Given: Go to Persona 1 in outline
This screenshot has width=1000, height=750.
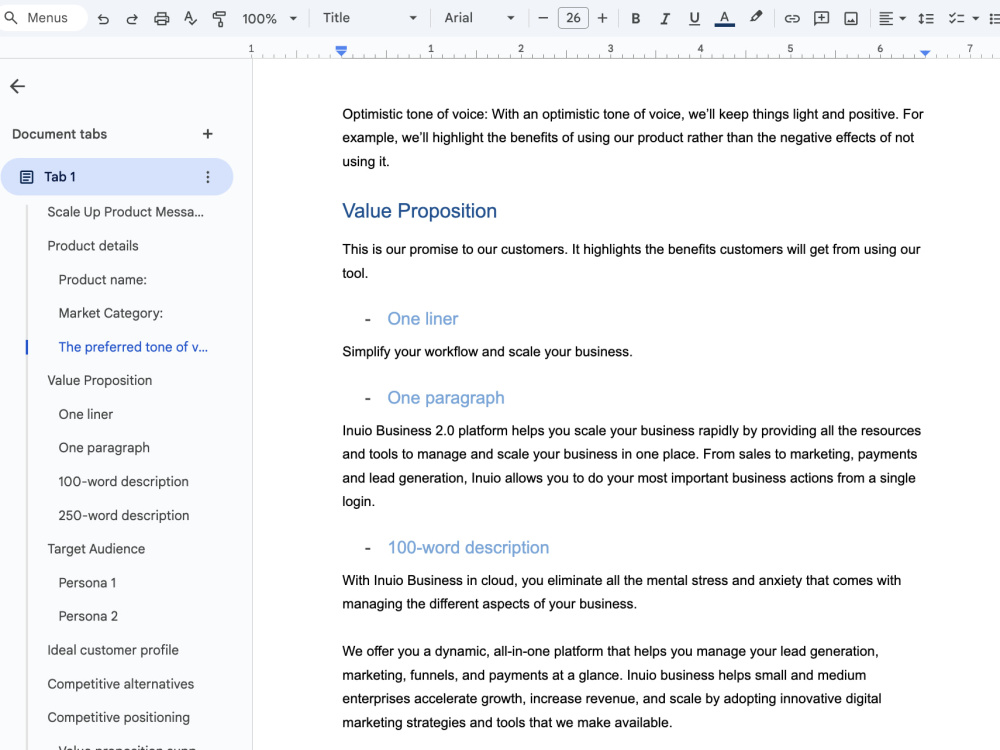Looking at the screenshot, I should click(x=87, y=582).
